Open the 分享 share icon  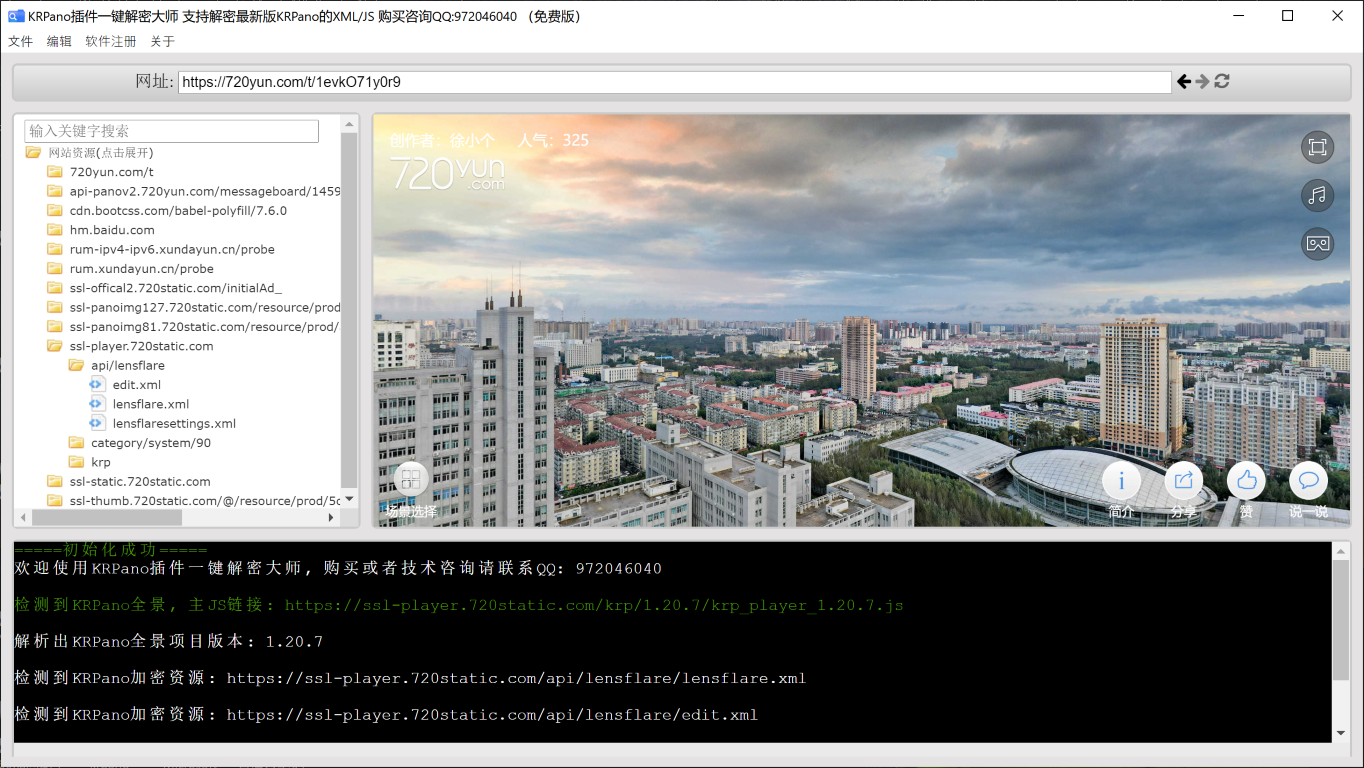pos(1184,480)
